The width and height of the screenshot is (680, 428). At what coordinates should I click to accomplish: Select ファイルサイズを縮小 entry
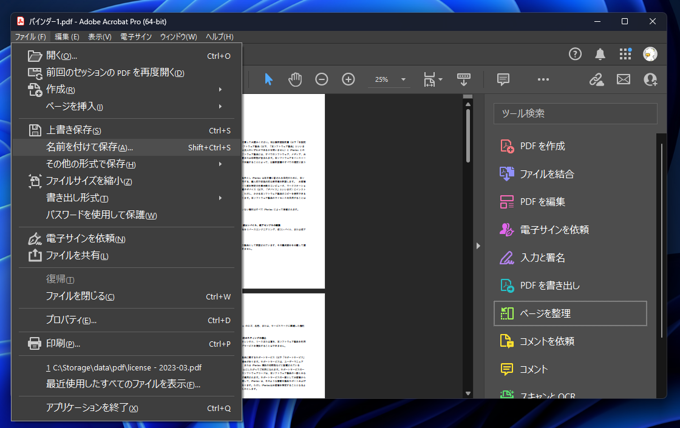point(127,181)
